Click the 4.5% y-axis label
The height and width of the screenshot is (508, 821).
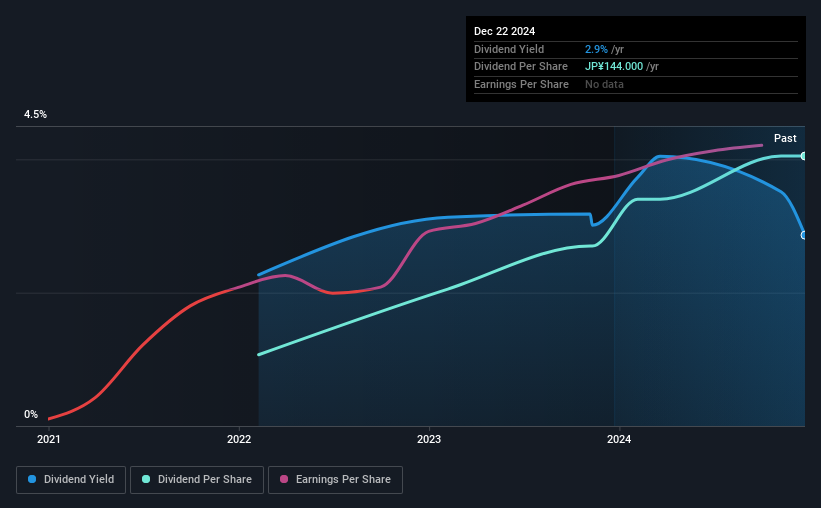pos(35,114)
